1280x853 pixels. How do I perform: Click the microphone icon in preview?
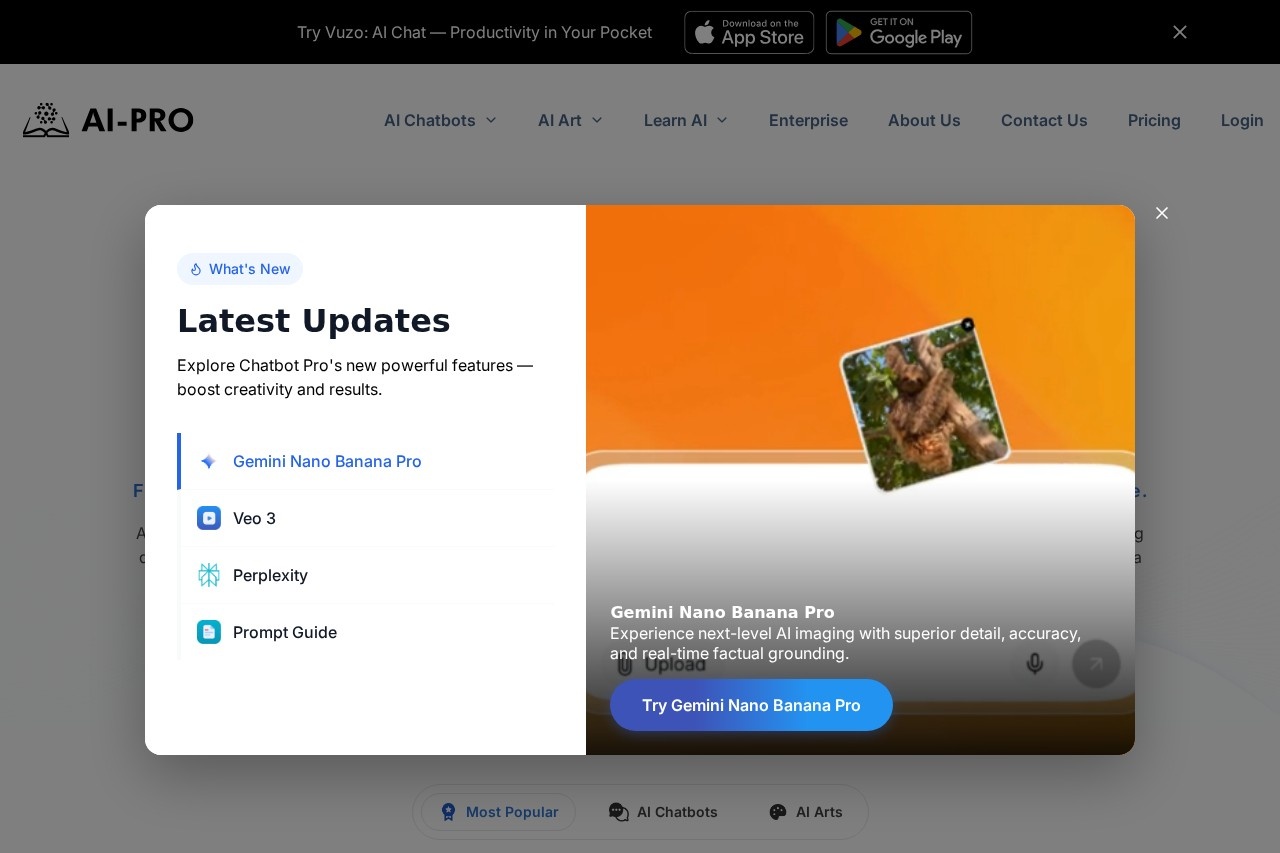click(x=1035, y=663)
